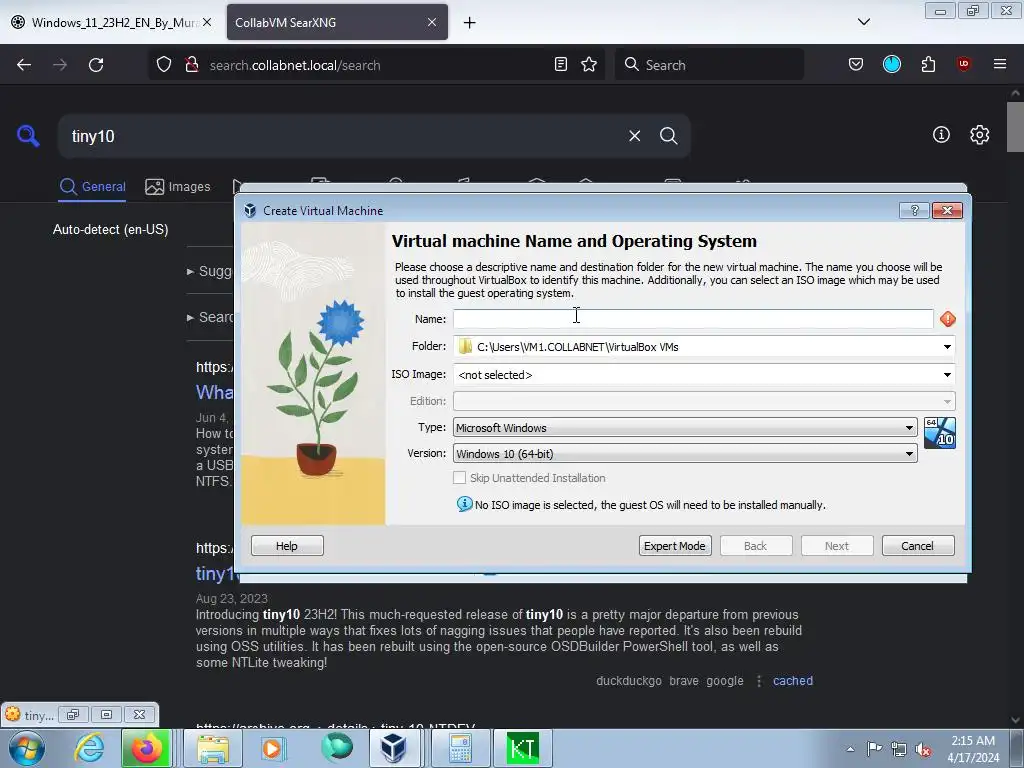This screenshot has width=1024, height=768.
Task: Open the Folder dropdown
Action: point(947,347)
